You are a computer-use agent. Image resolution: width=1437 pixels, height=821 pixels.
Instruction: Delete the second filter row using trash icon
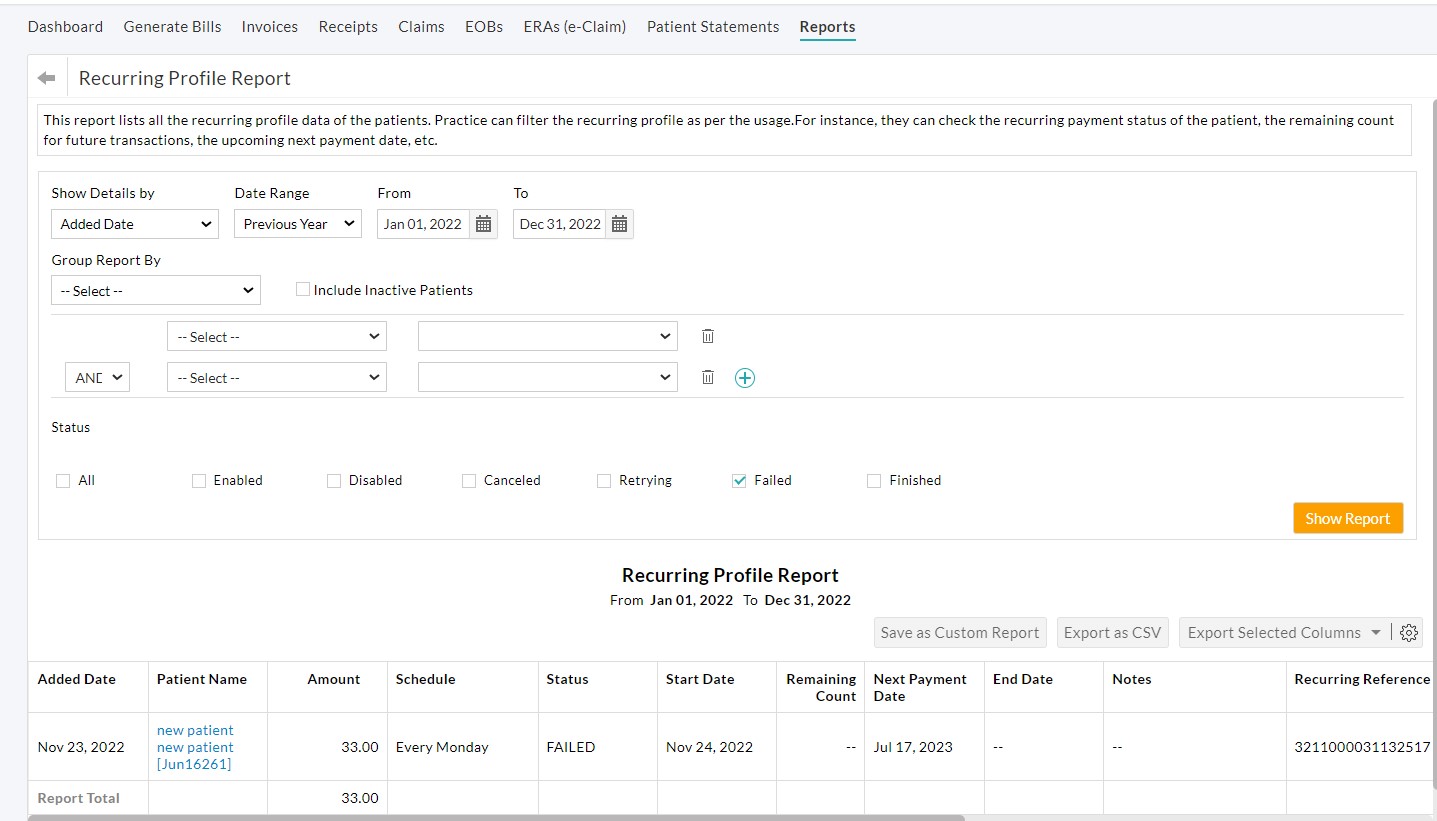point(707,377)
